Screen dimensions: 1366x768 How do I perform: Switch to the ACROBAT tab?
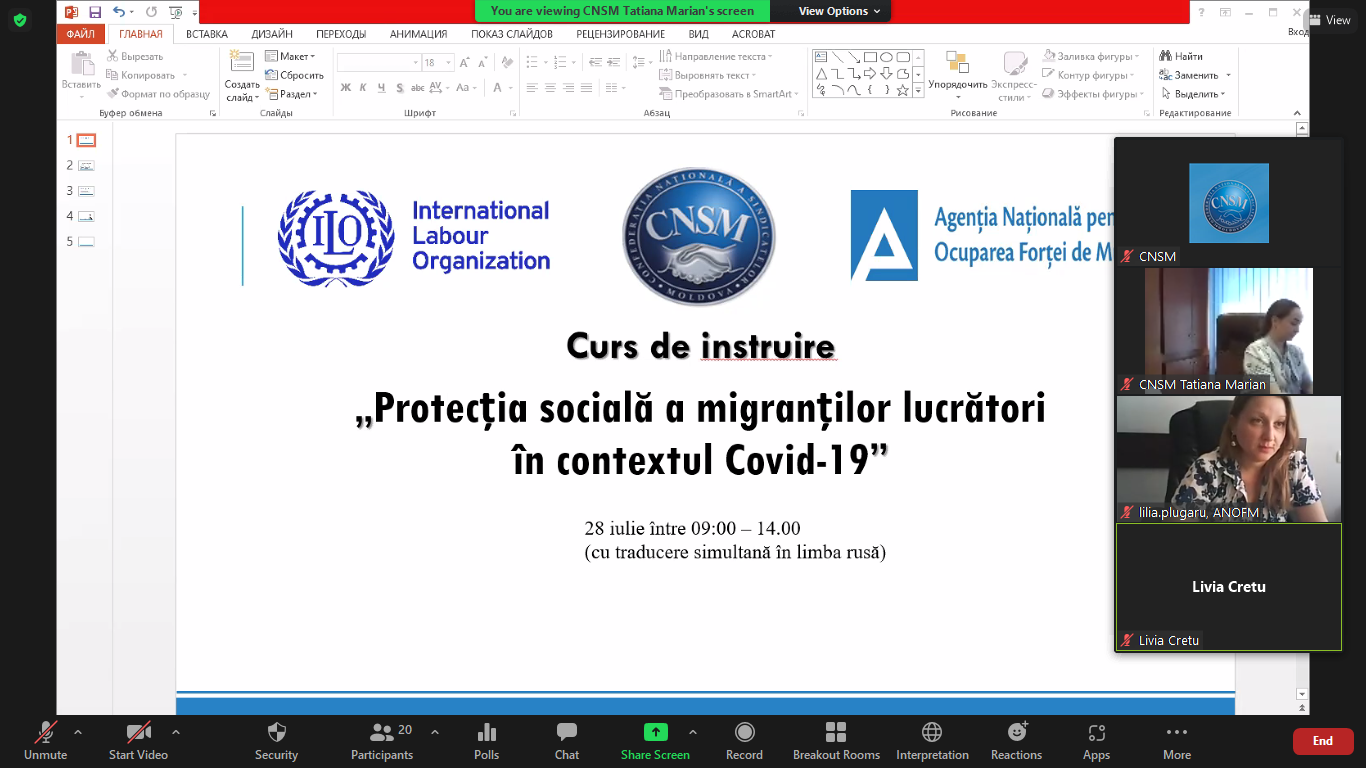pos(753,34)
